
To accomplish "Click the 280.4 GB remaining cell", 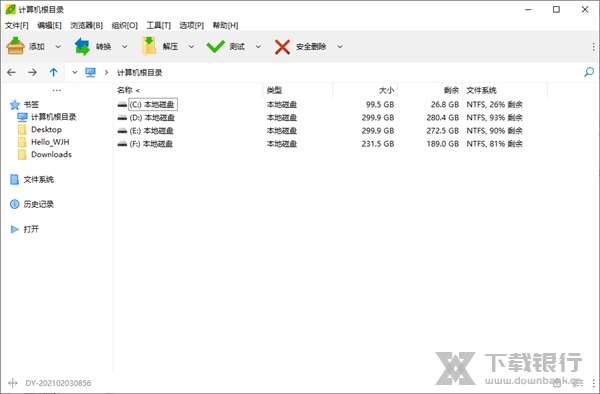I will tap(443, 117).
